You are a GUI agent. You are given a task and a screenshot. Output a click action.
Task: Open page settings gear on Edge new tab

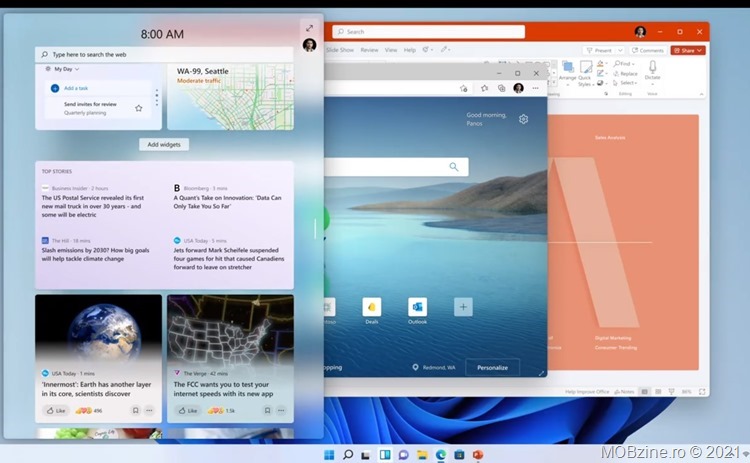pos(523,119)
